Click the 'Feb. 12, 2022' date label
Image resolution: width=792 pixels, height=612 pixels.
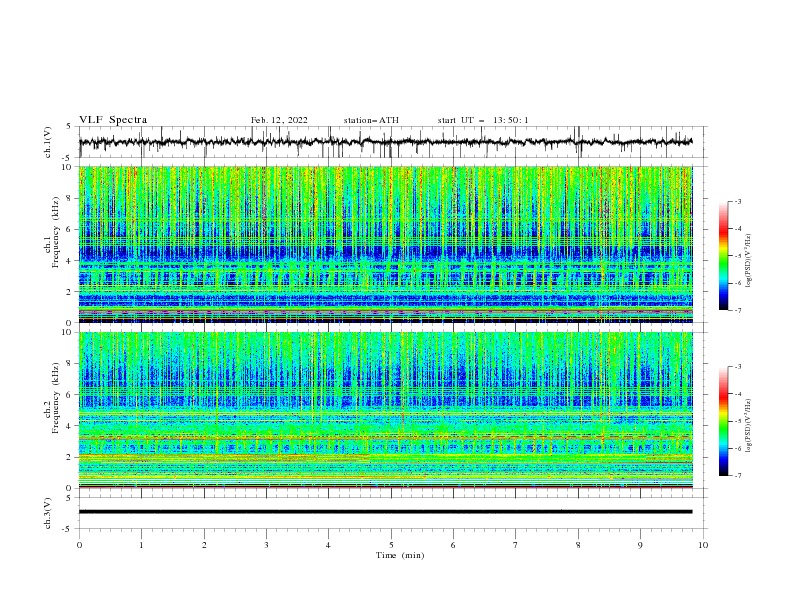279,120
